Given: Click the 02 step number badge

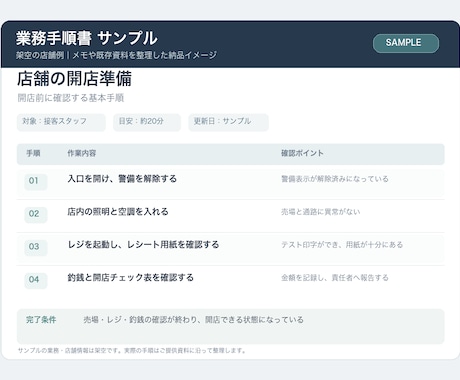Looking at the screenshot, I should [35, 214].
